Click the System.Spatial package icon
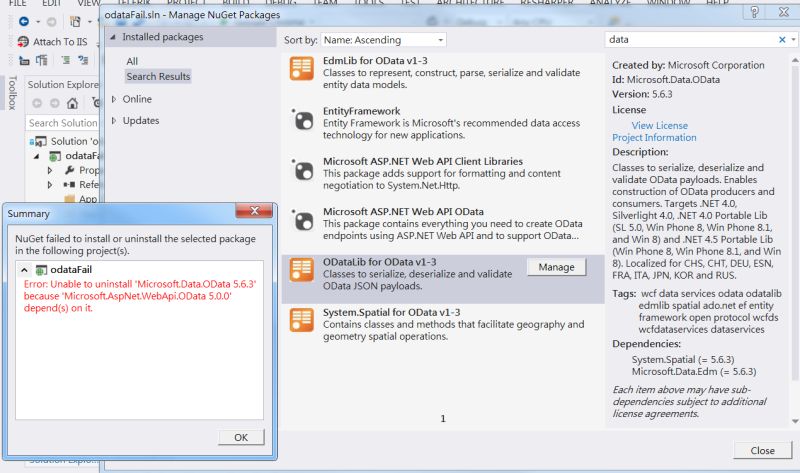800x473 pixels. point(302,320)
